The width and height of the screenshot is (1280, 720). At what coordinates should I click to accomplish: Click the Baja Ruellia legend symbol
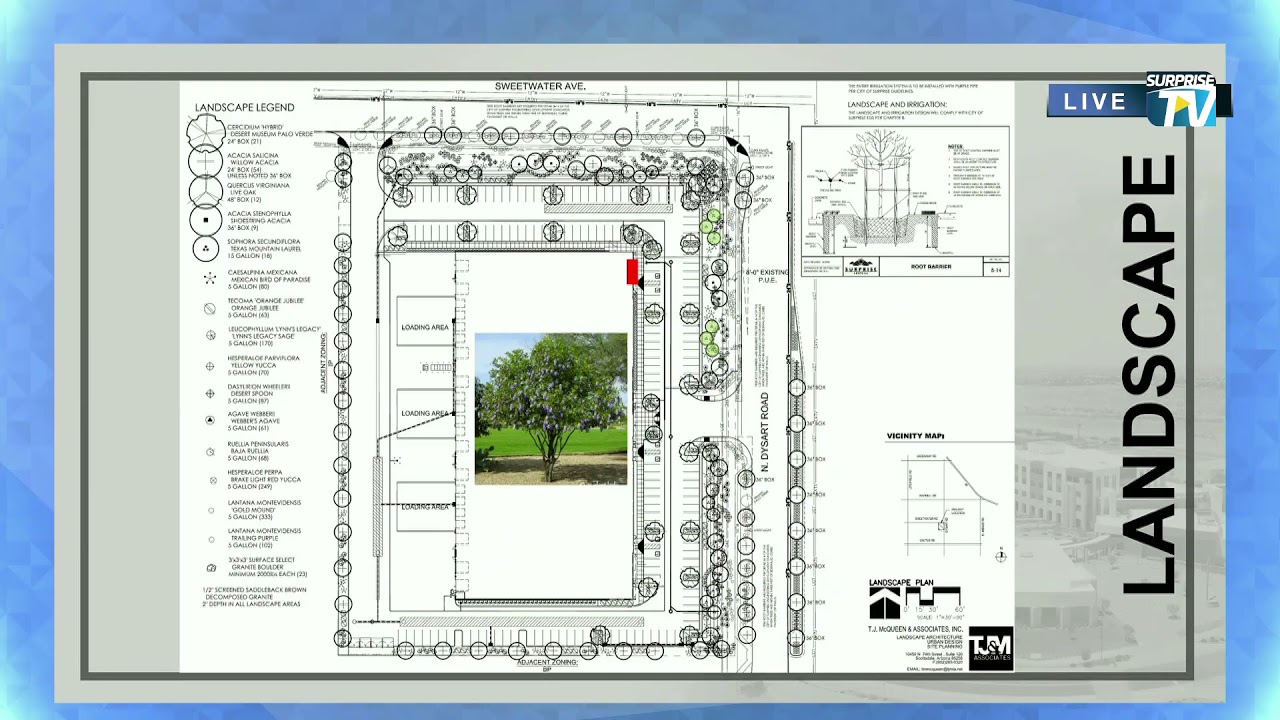(210, 451)
